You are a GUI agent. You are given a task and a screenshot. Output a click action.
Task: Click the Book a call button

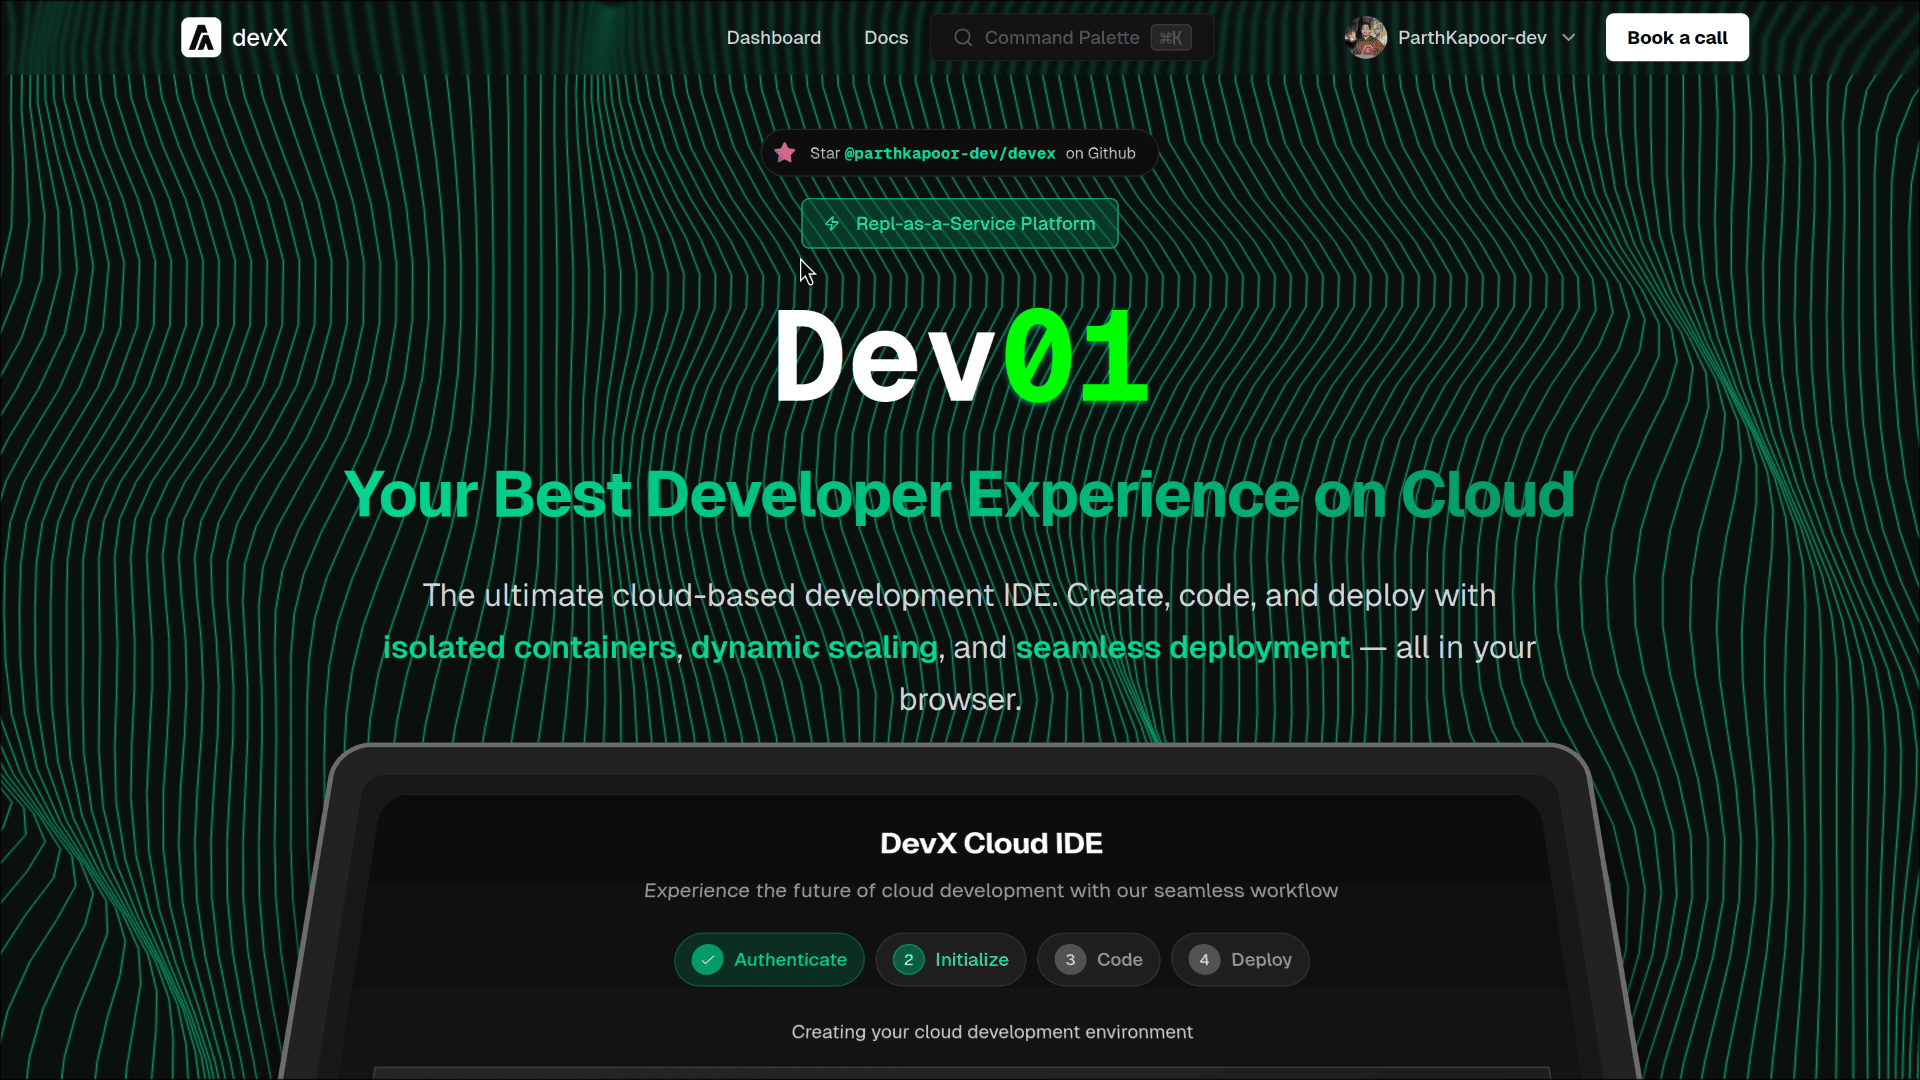pyautogui.click(x=1677, y=38)
